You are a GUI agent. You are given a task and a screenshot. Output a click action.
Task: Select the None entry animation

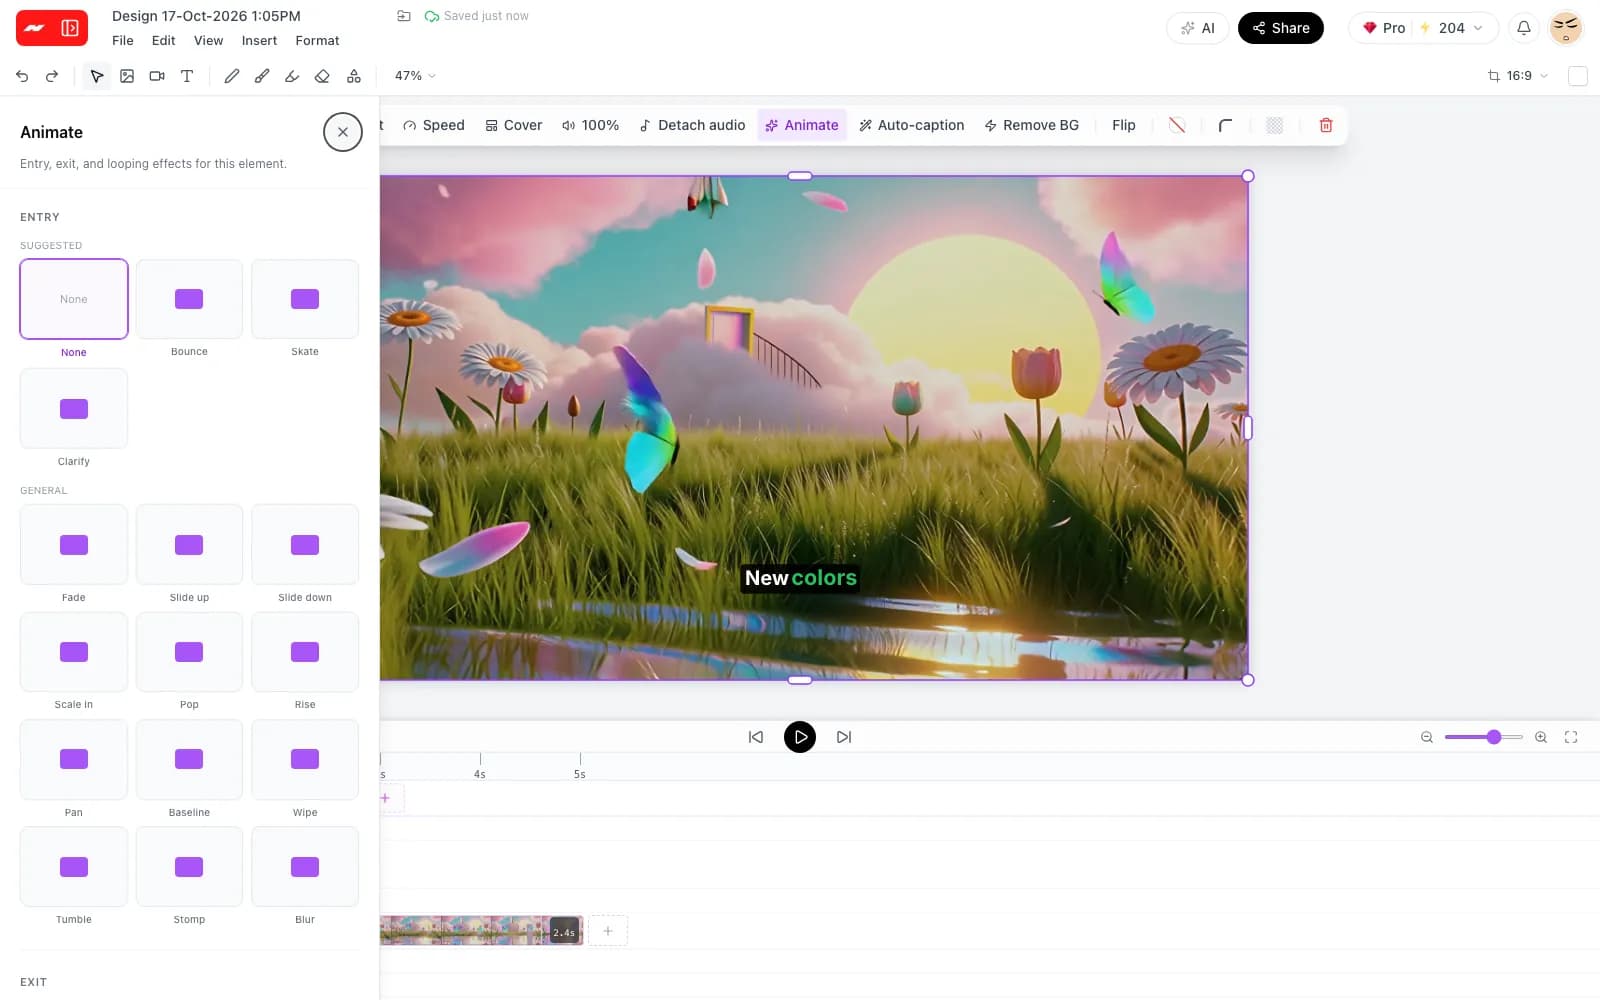[74, 299]
